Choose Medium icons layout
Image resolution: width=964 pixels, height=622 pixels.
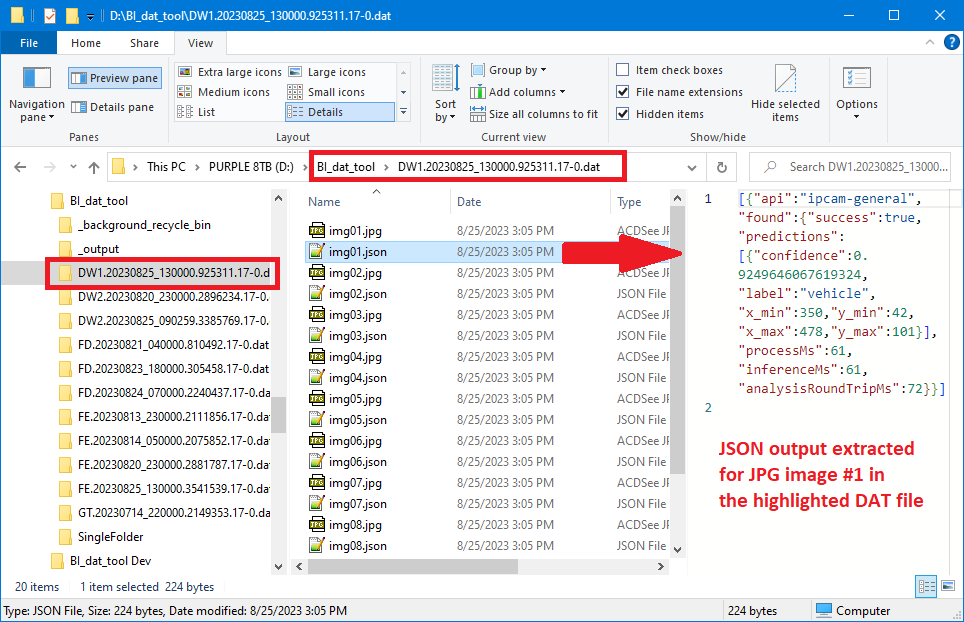(x=224, y=92)
